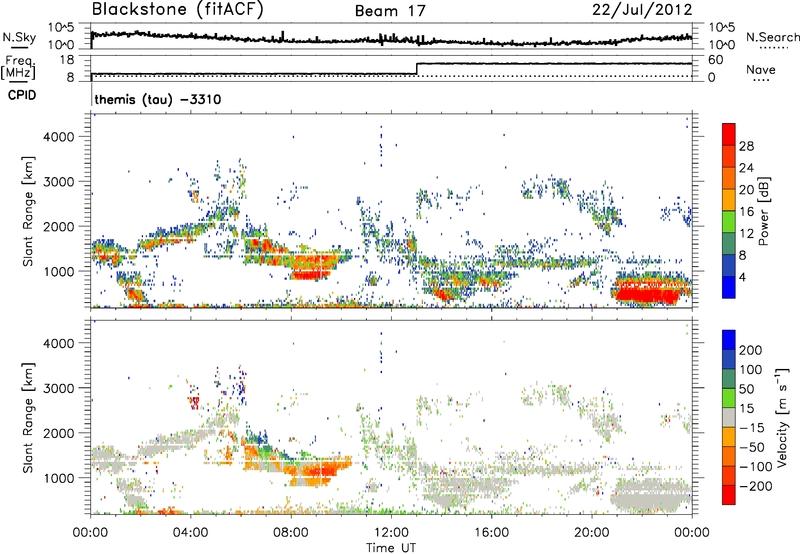This screenshot has width=800, height=554.
Task: Select the '-100' label on Velocity colorbar
Action: pos(755,467)
